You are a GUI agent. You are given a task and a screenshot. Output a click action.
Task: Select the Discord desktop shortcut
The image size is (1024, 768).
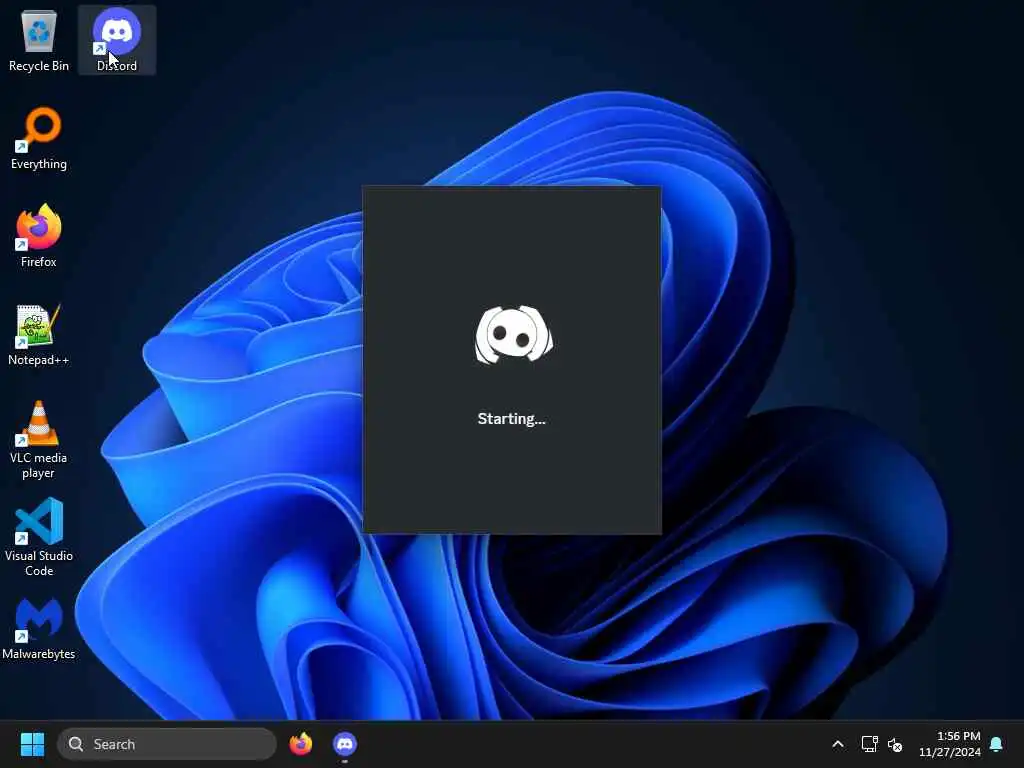[x=117, y=40]
